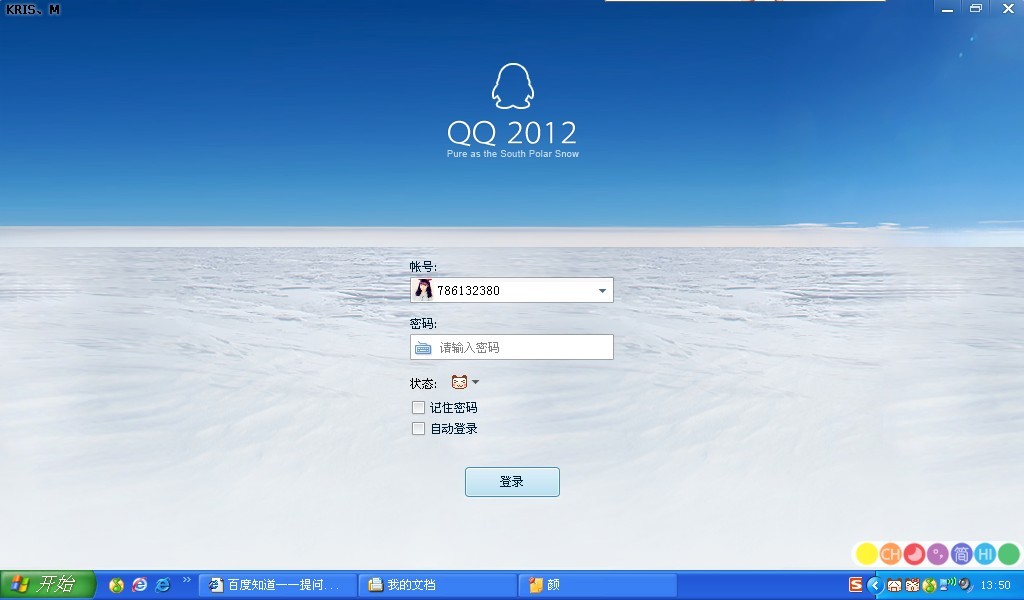Click the CH language bubble icon

pos(889,553)
